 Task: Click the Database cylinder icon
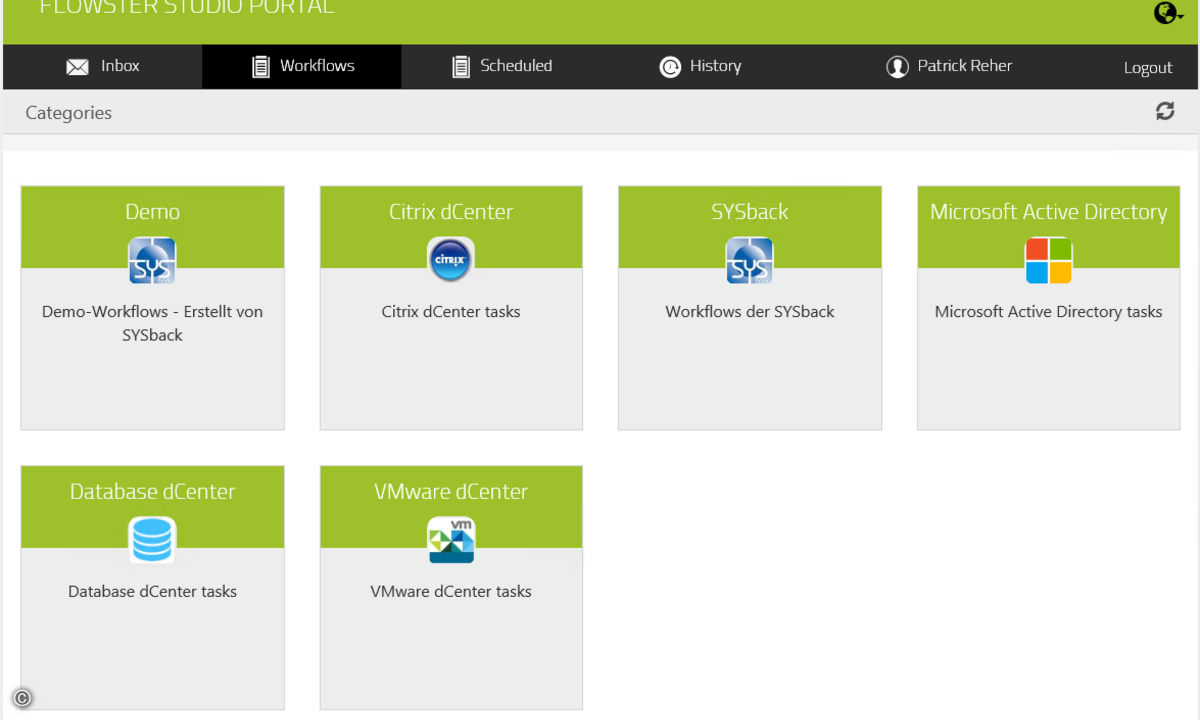[152, 541]
